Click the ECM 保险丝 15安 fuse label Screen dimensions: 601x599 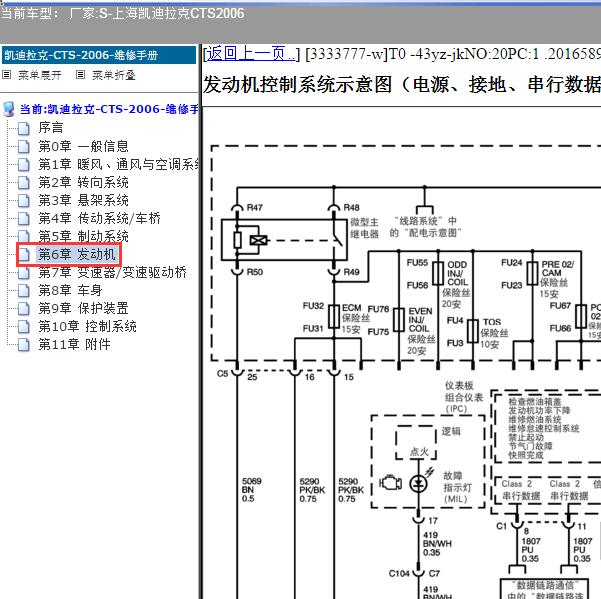pyautogui.click(x=356, y=318)
